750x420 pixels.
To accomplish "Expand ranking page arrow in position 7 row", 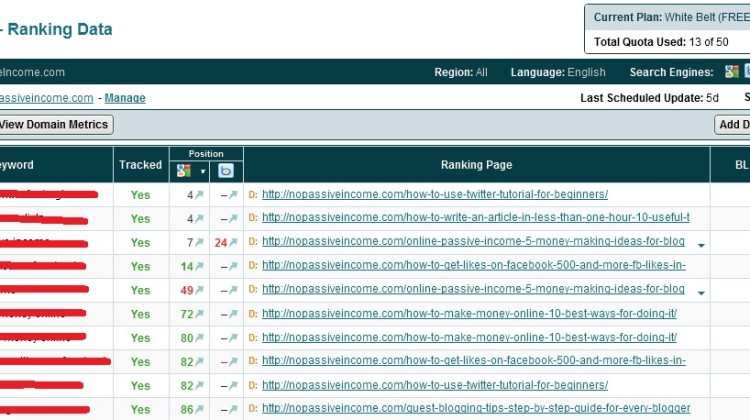I will [701, 245].
